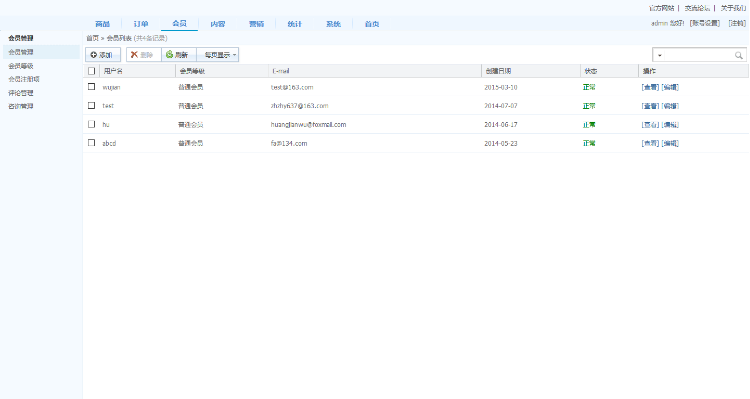This screenshot has height=399, width=750.
Task: Open the 内容 tab
Action: (218, 24)
